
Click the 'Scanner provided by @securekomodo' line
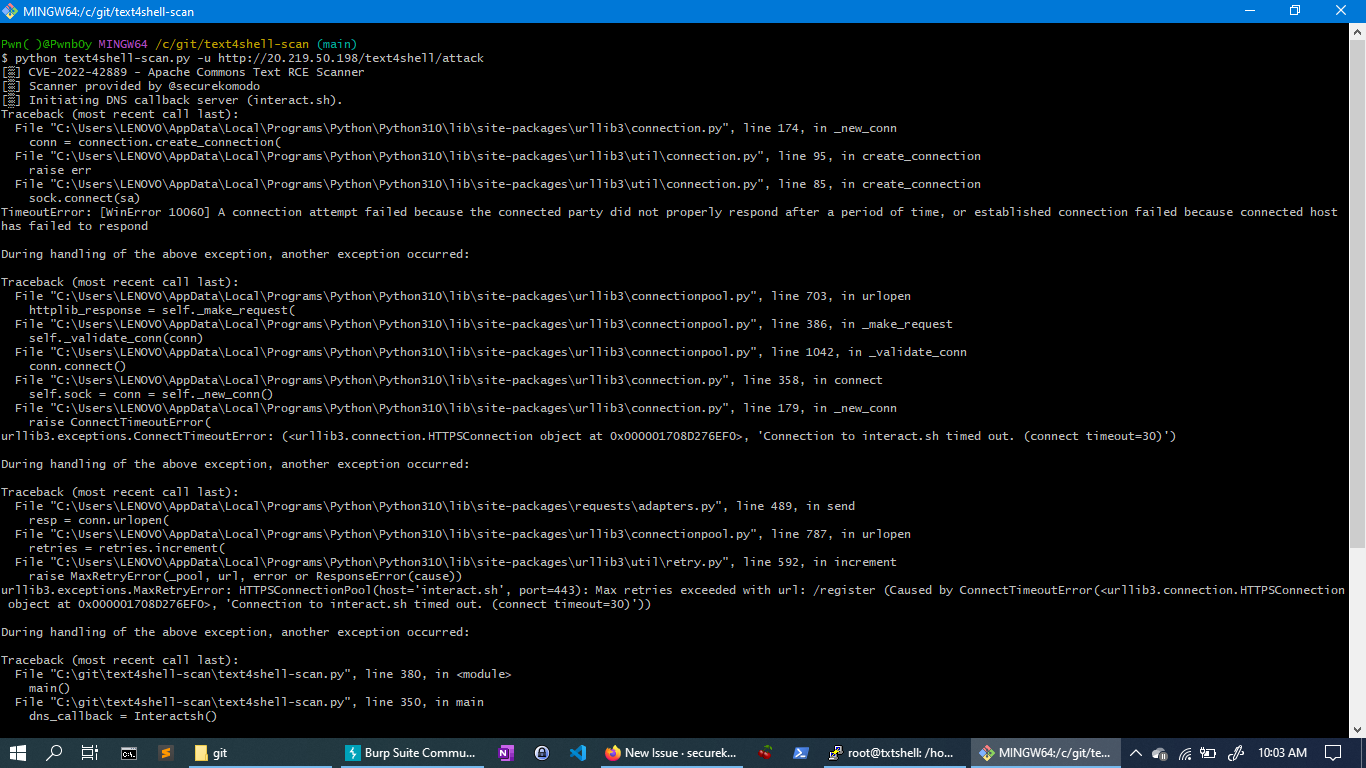[x=130, y=86]
